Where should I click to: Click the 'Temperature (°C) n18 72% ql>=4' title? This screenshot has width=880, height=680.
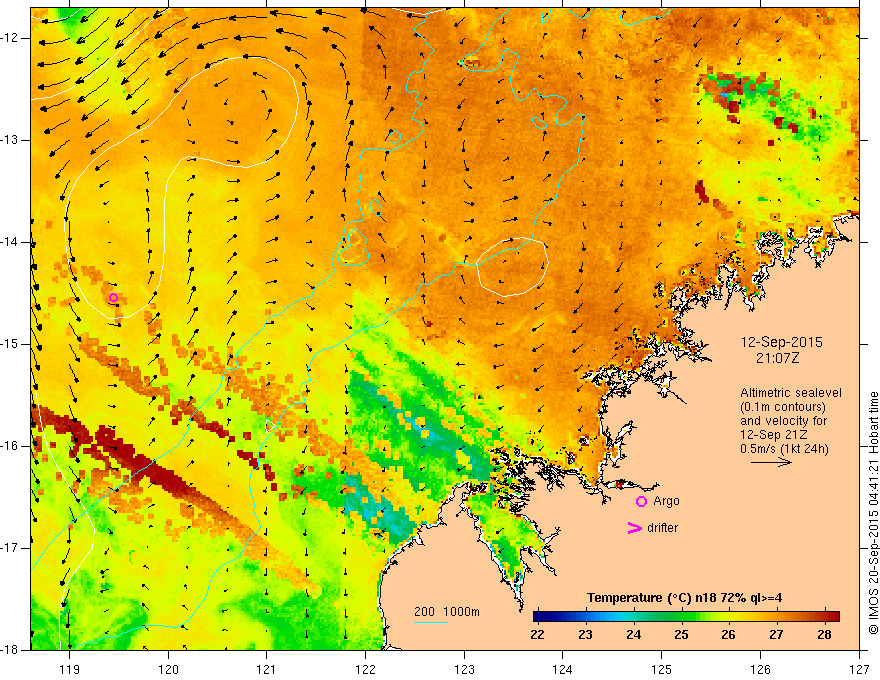click(685, 598)
